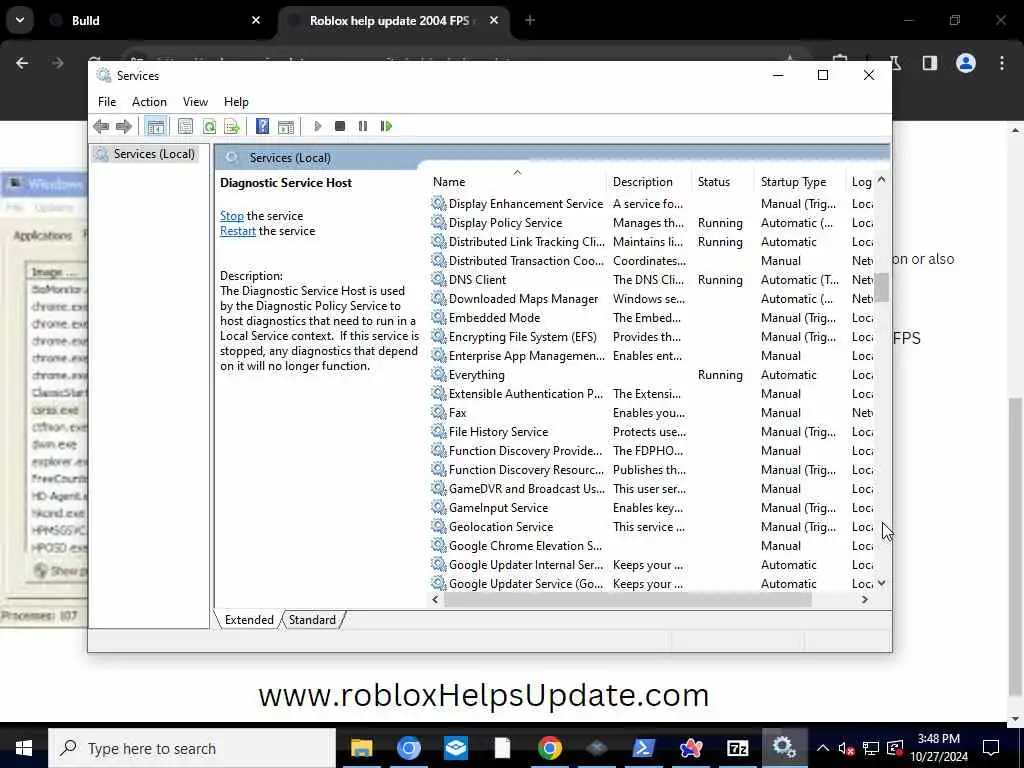Click the services list scroll-up arrow
Viewport: 1024px width, 768px height.
click(x=882, y=180)
